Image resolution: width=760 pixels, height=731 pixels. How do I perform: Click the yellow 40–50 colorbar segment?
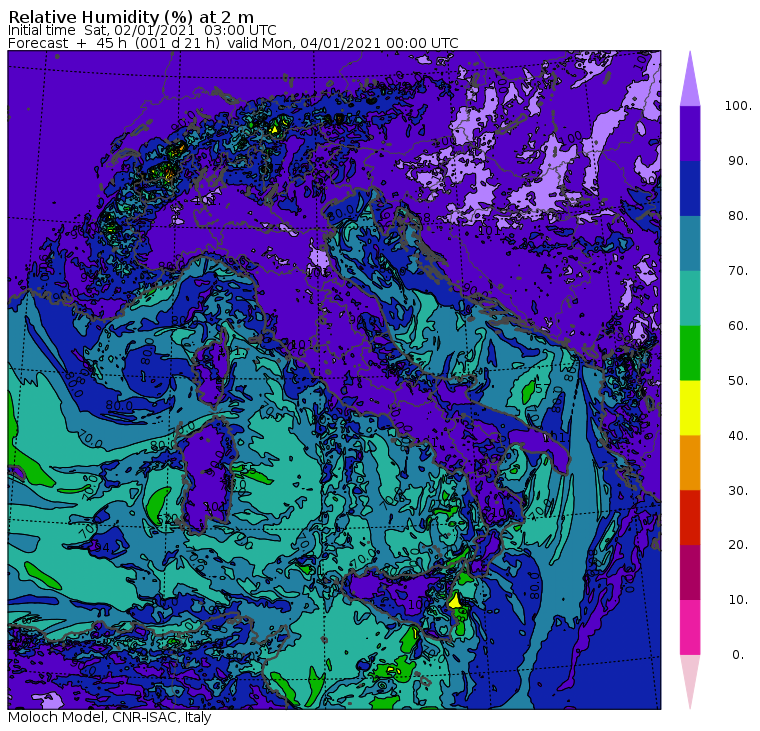[690, 408]
